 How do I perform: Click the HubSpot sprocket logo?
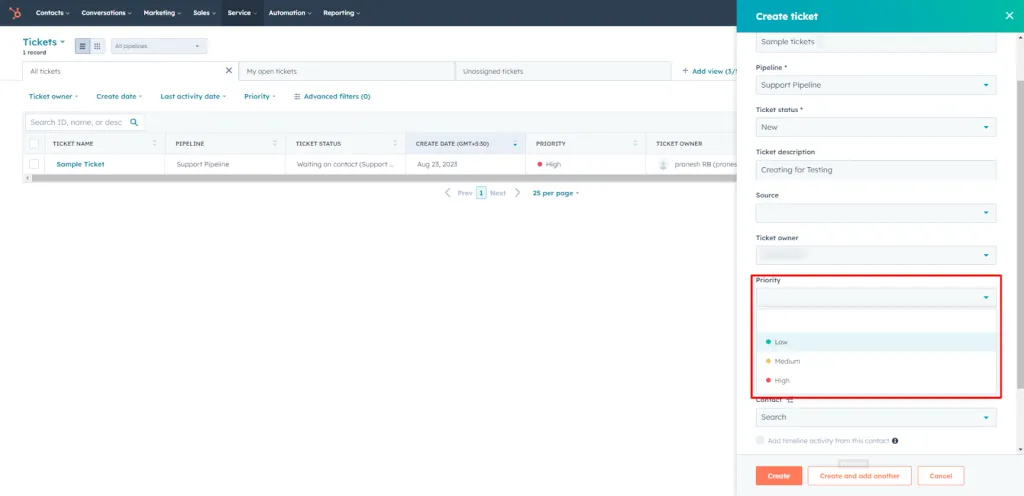pyautogui.click(x=15, y=12)
